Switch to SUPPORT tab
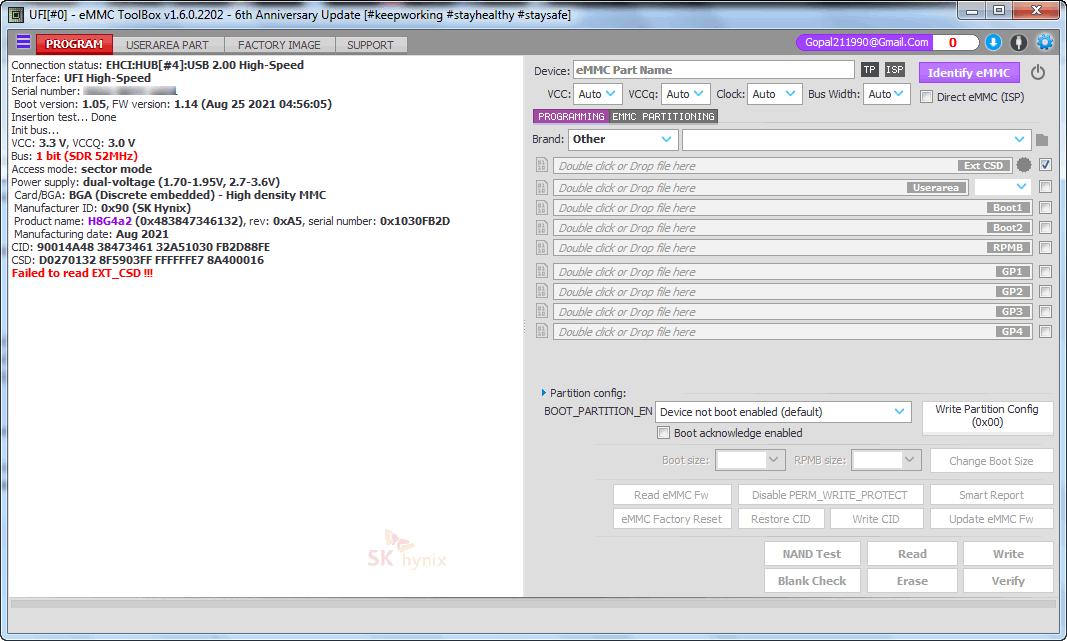Image resolution: width=1067 pixels, height=641 pixels. pyautogui.click(x=370, y=45)
